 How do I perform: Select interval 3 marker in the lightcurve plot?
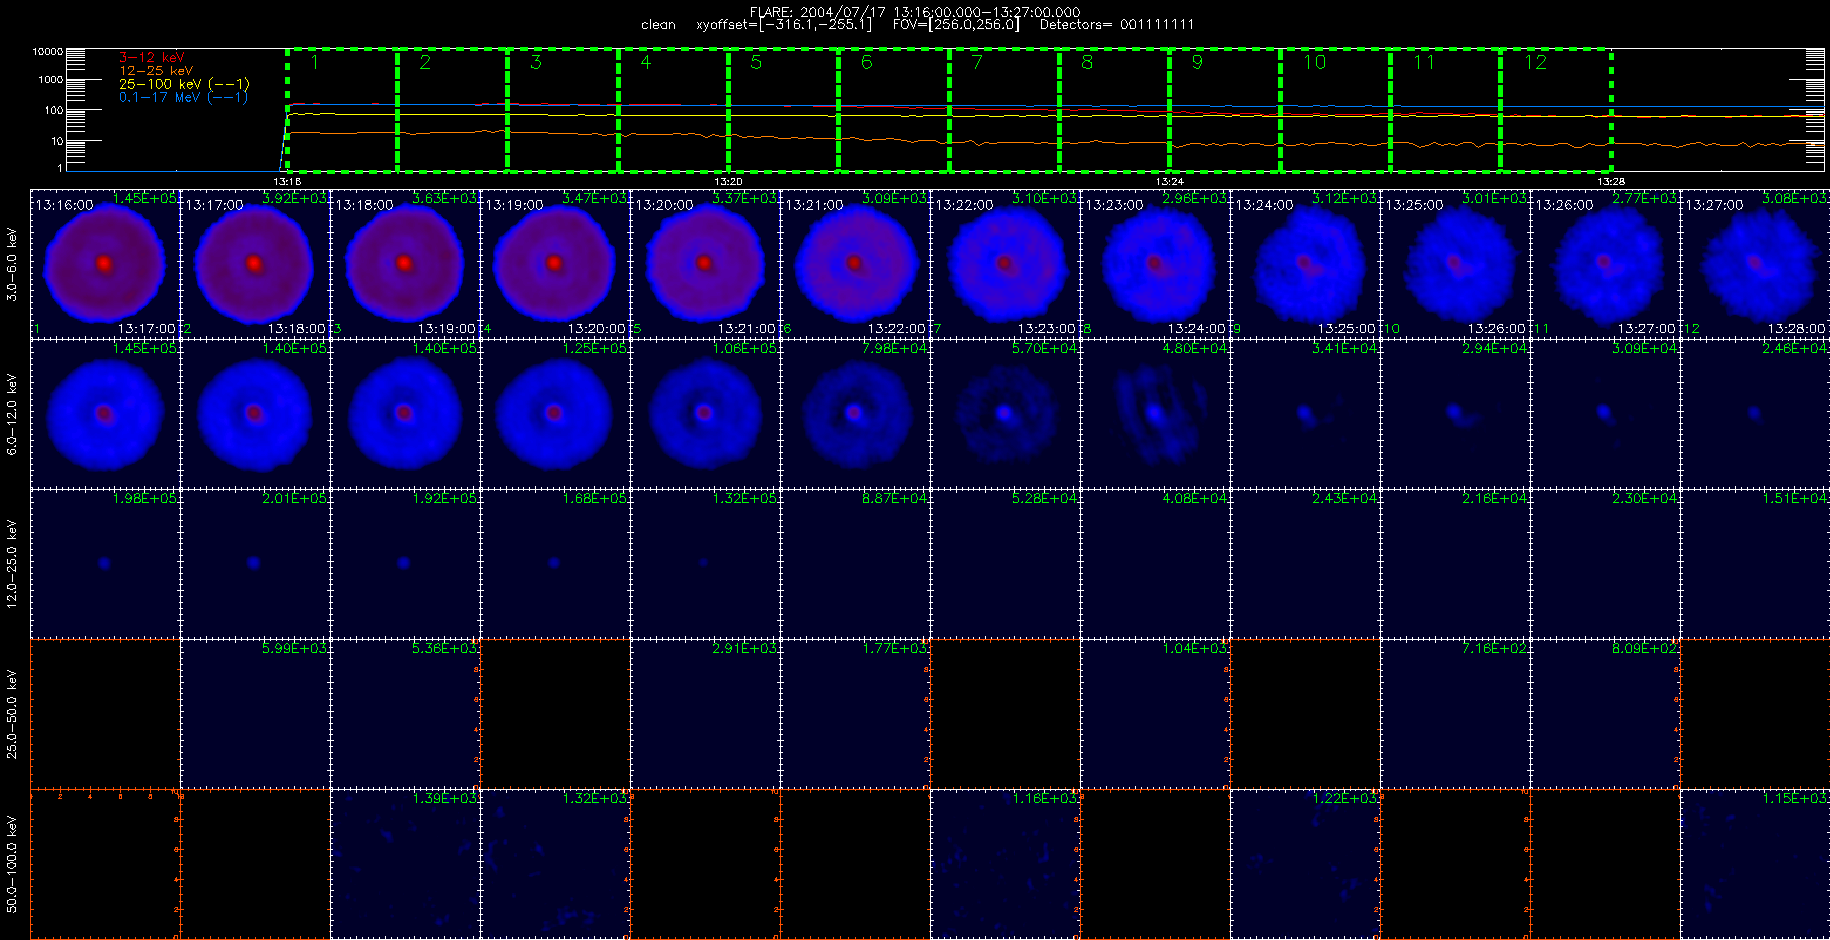536,63
